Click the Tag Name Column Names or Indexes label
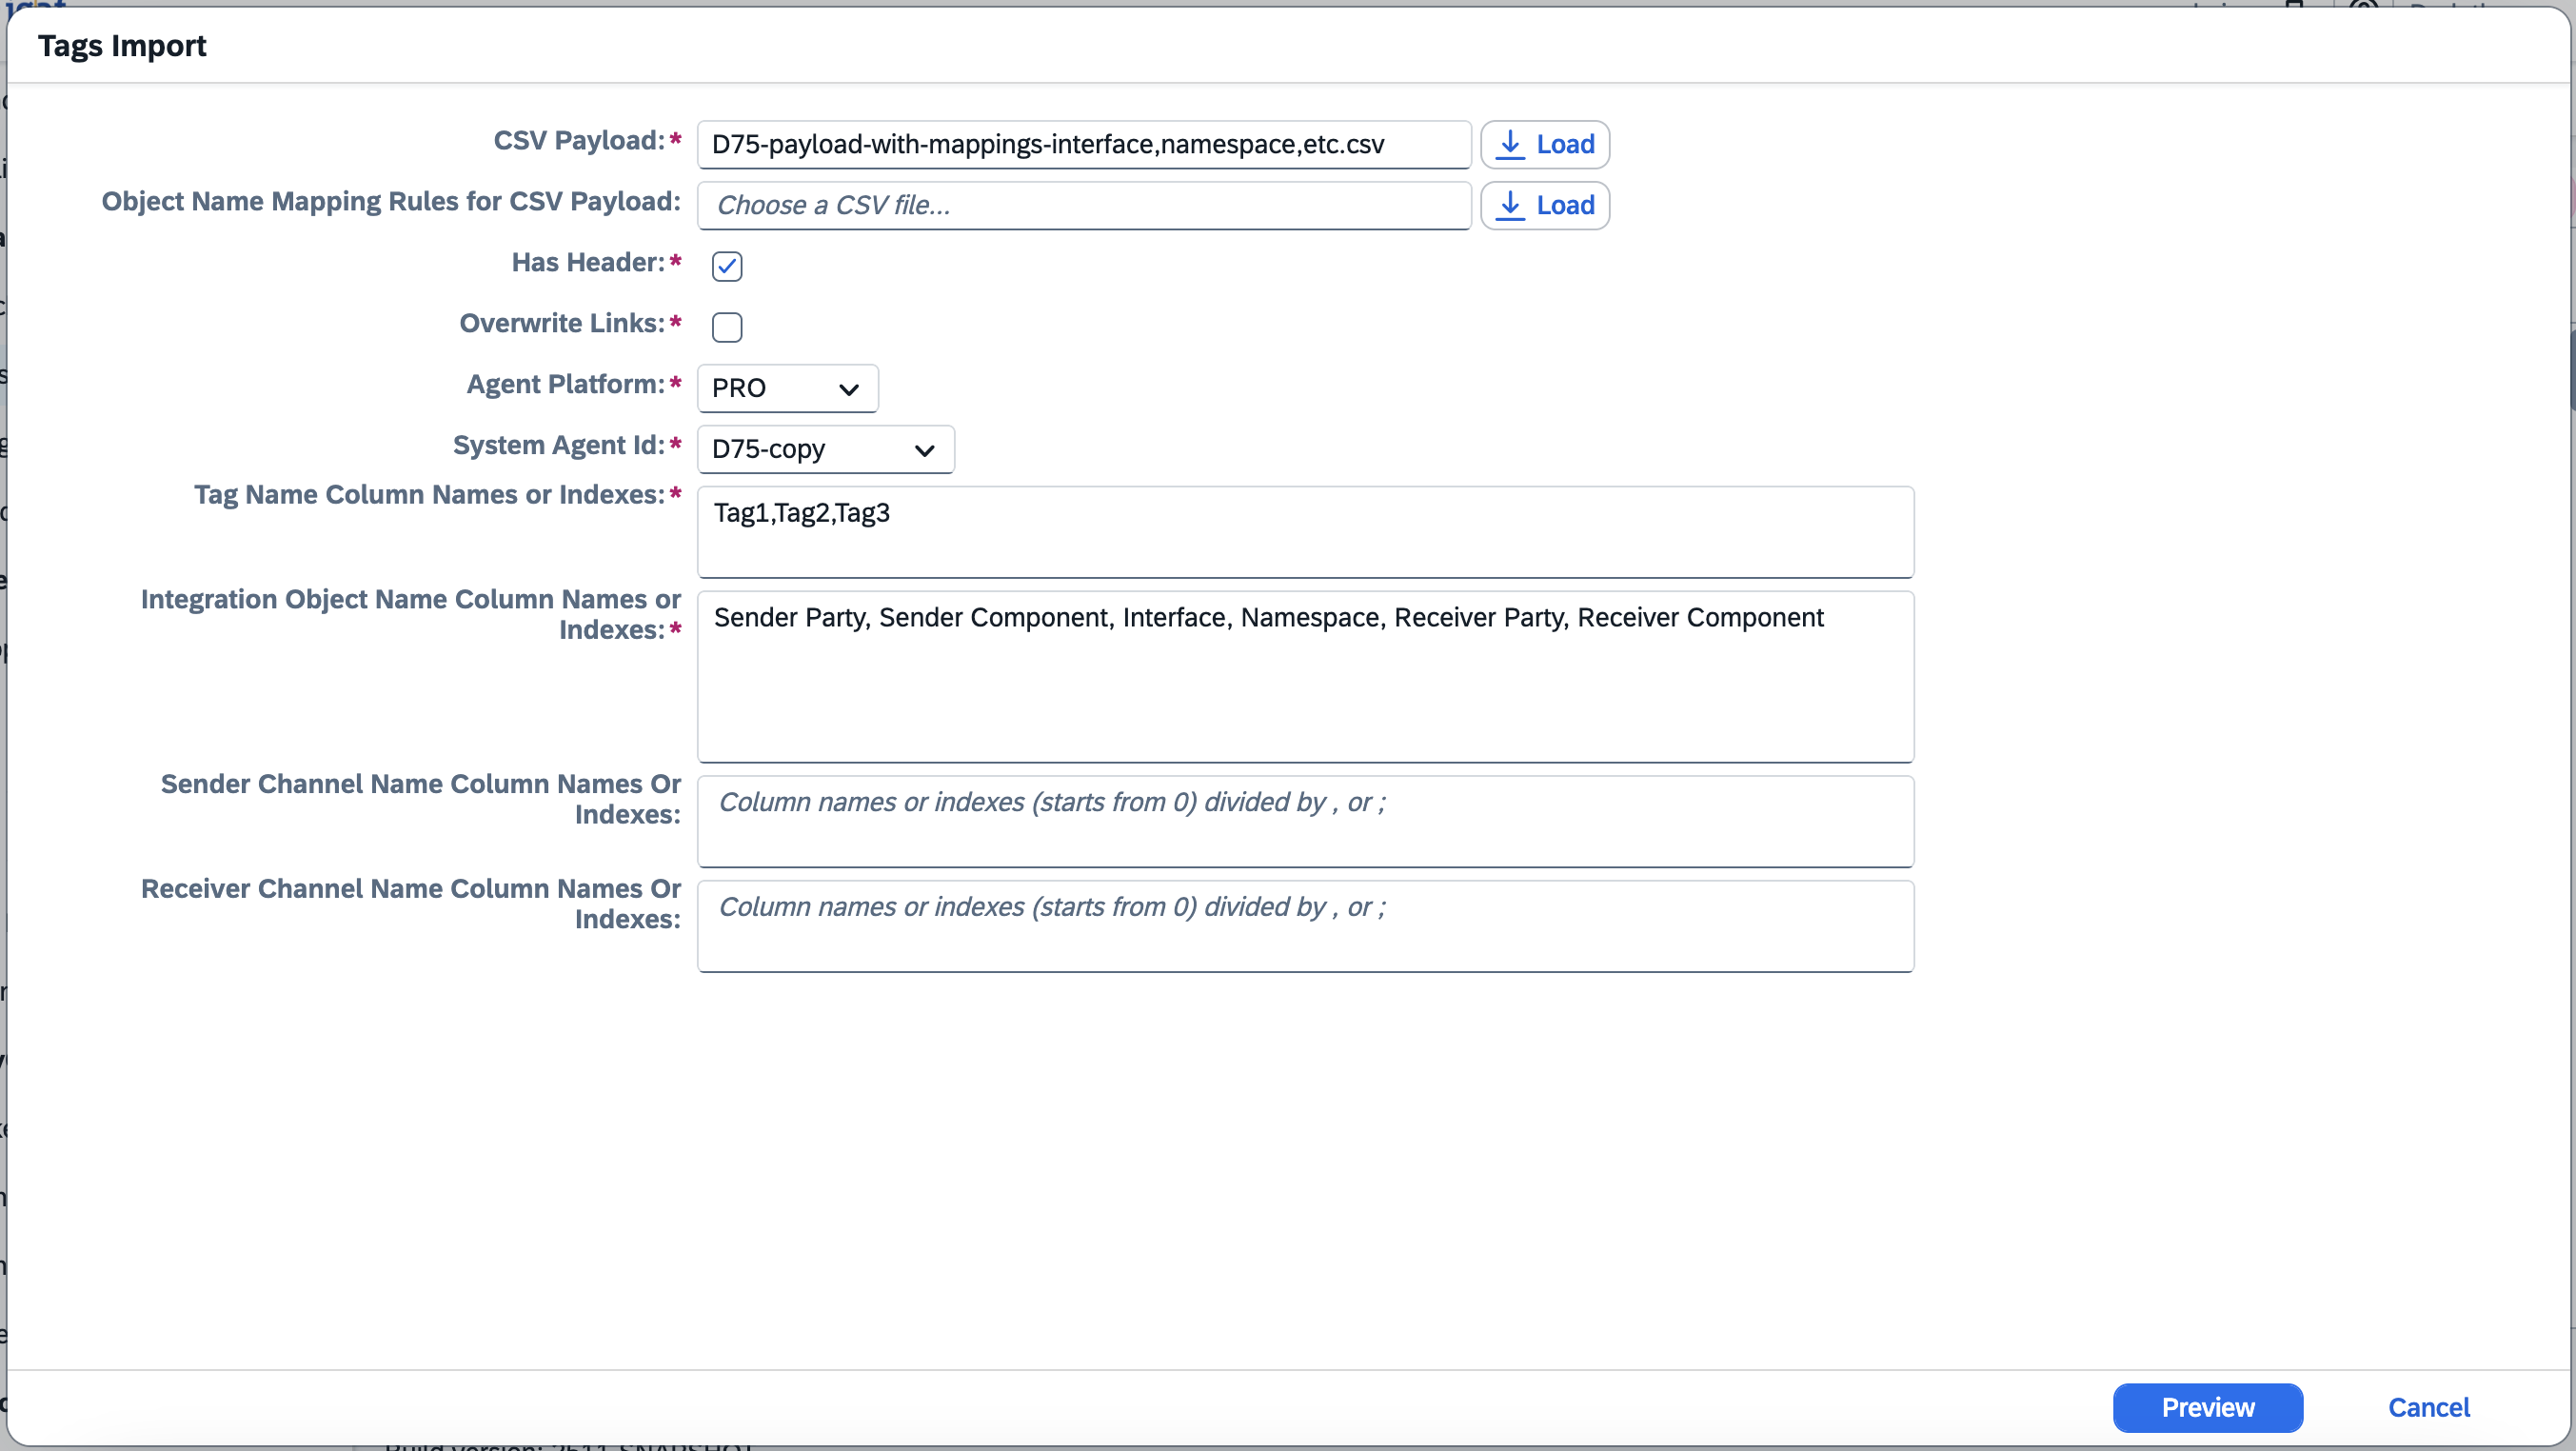 coord(429,495)
